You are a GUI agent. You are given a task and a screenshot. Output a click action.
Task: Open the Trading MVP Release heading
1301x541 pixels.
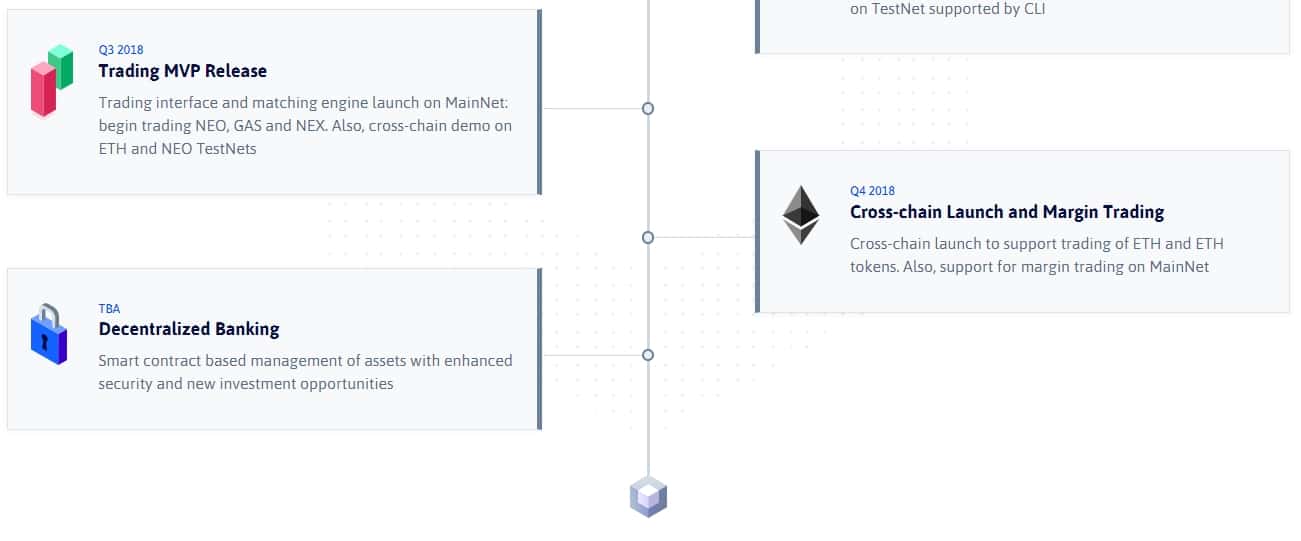pos(182,71)
